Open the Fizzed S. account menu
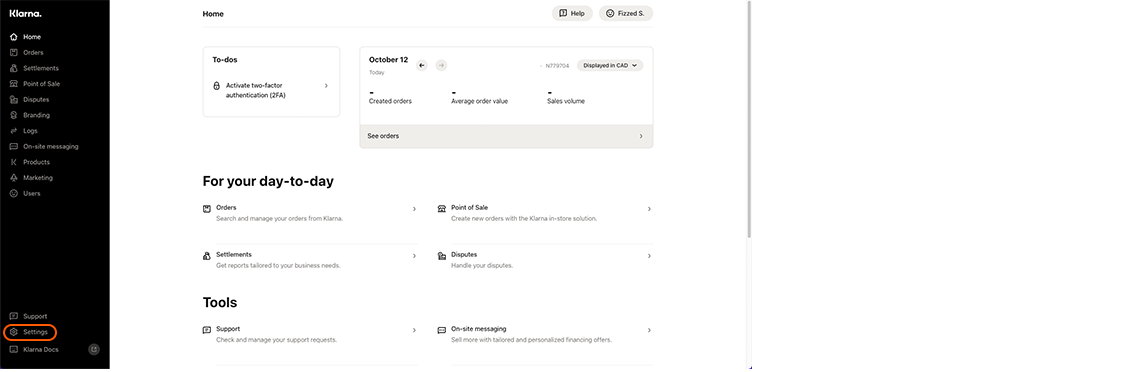The height and width of the screenshot is (372, 1133). (x=626, y=13)
